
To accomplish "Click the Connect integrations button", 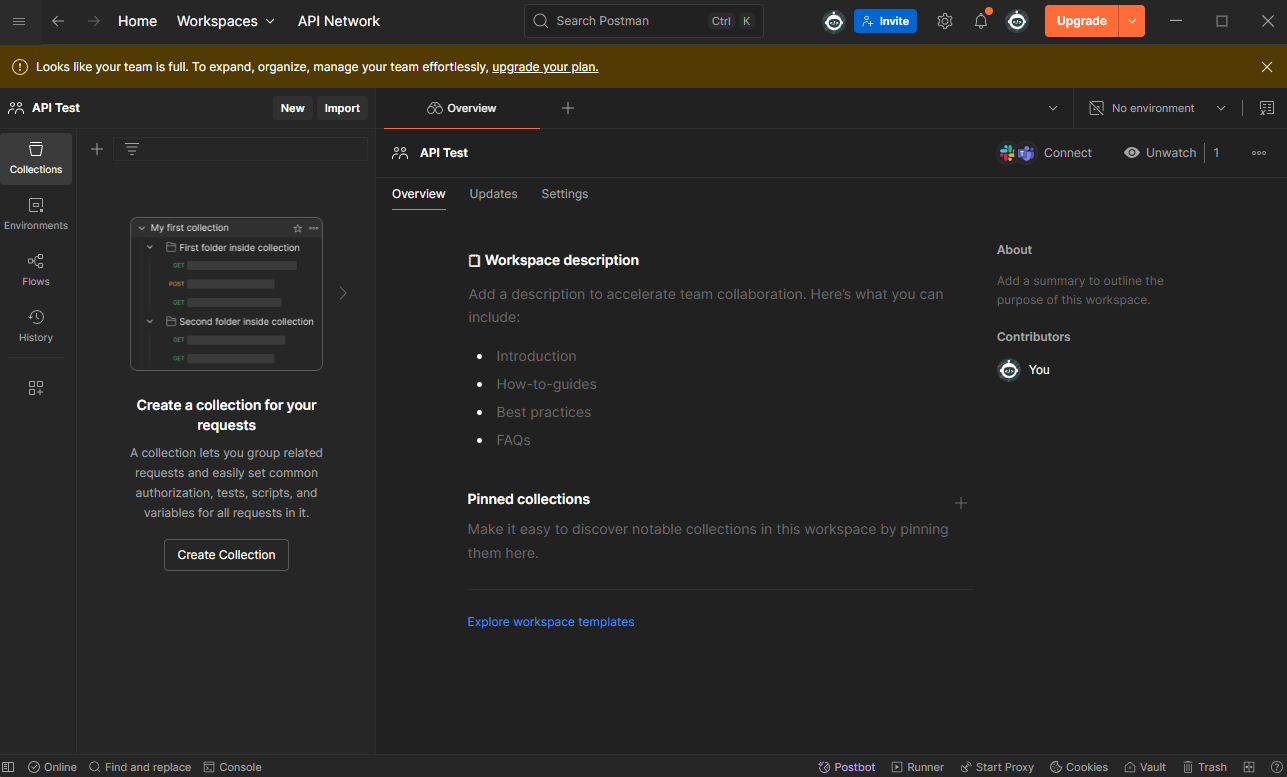I will pos(1046,153).
